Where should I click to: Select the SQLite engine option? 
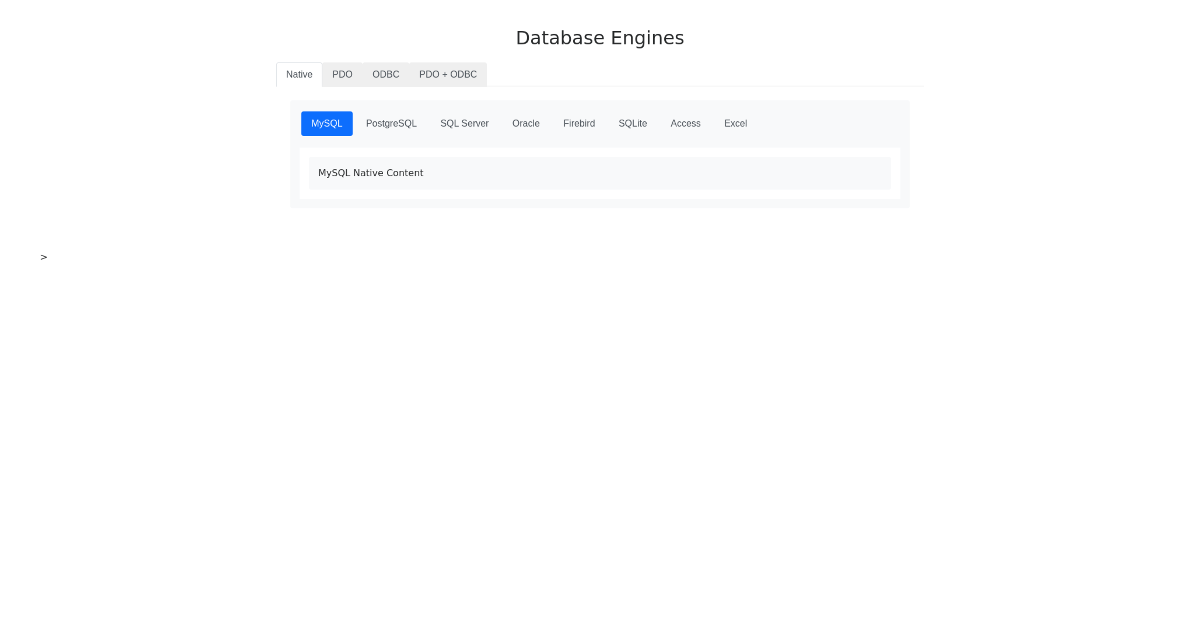[x=632, y=123]
